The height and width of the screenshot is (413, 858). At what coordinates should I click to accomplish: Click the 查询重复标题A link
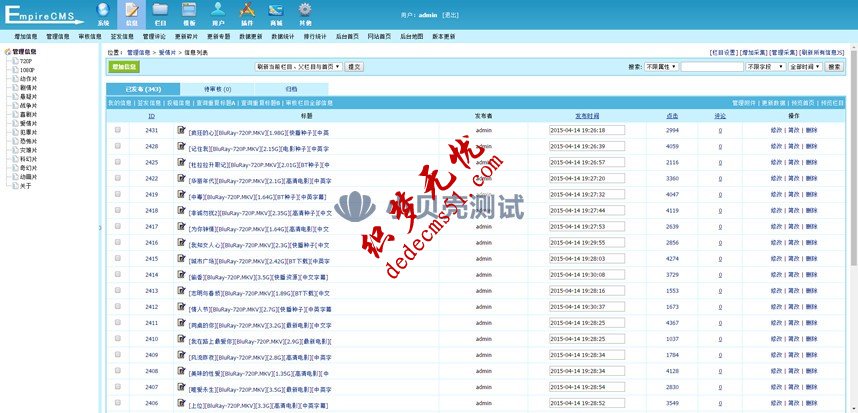(x=216, y=103)
